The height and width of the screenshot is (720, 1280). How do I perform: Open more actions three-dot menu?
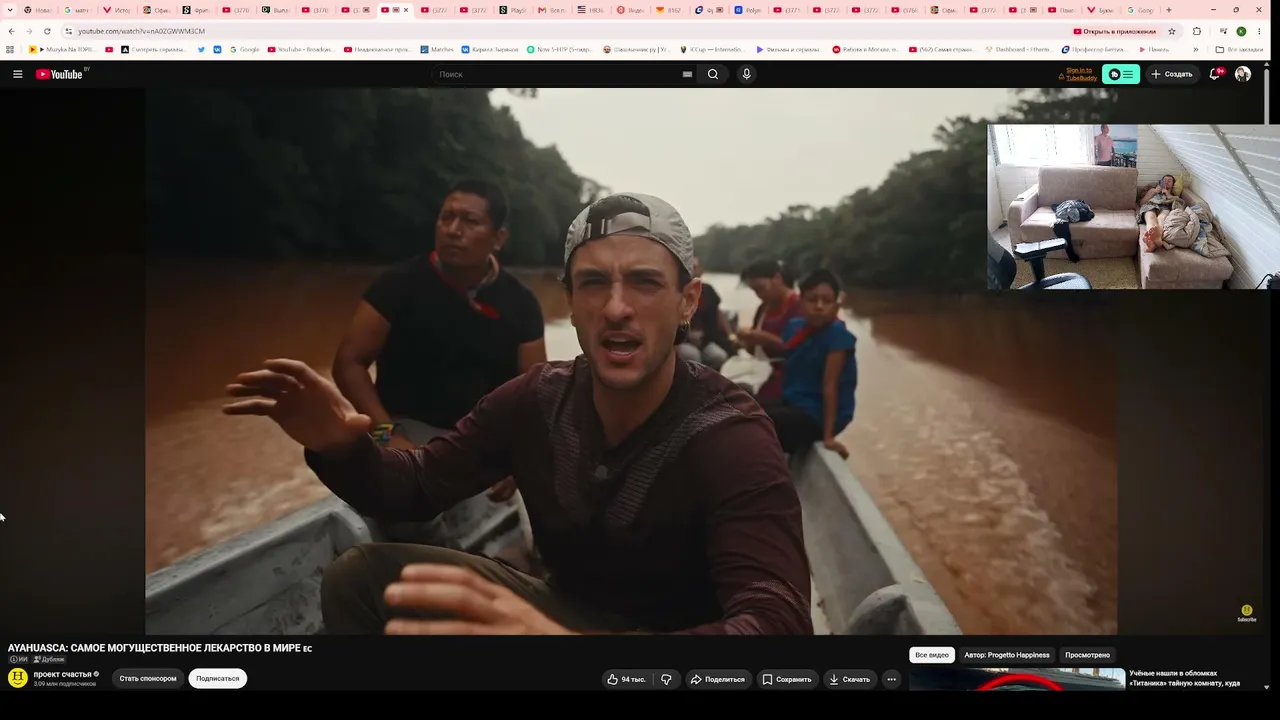[x=892, y=679]
